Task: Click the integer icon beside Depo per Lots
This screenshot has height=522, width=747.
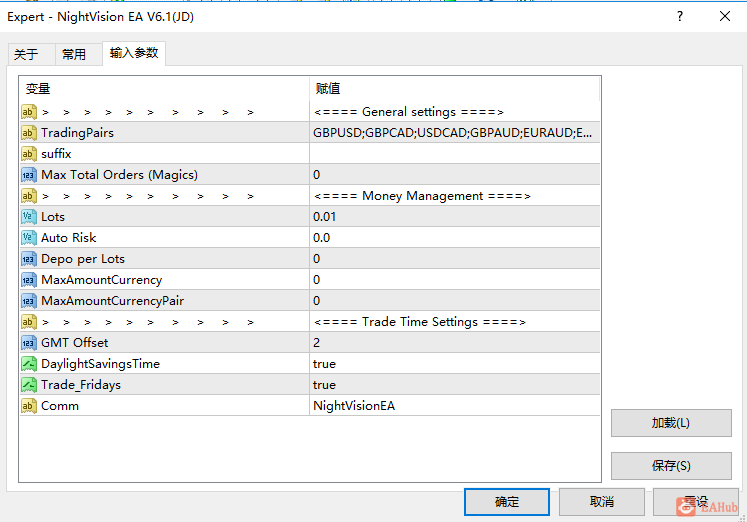Action: point(29,259)
